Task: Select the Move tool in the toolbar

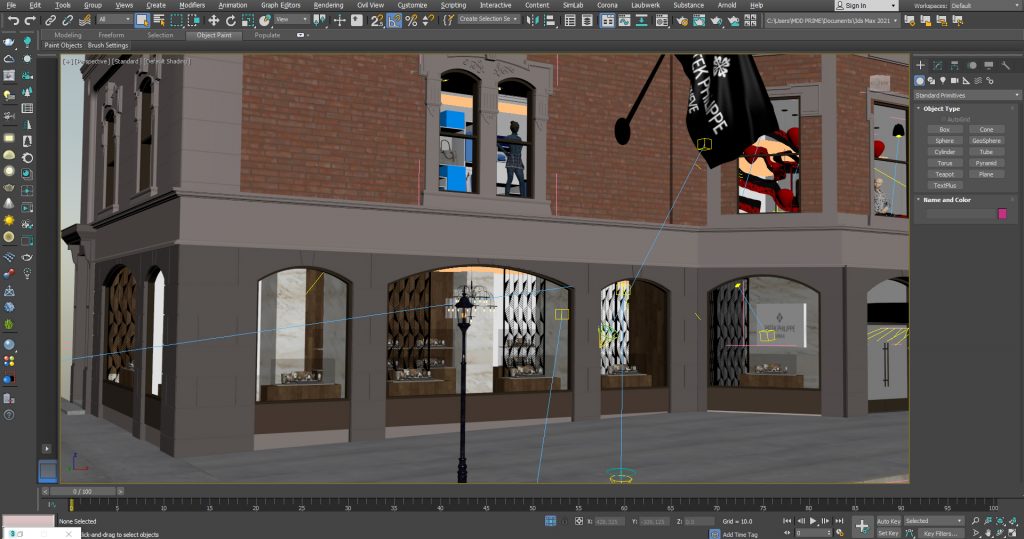Action: tap(214, 20)
